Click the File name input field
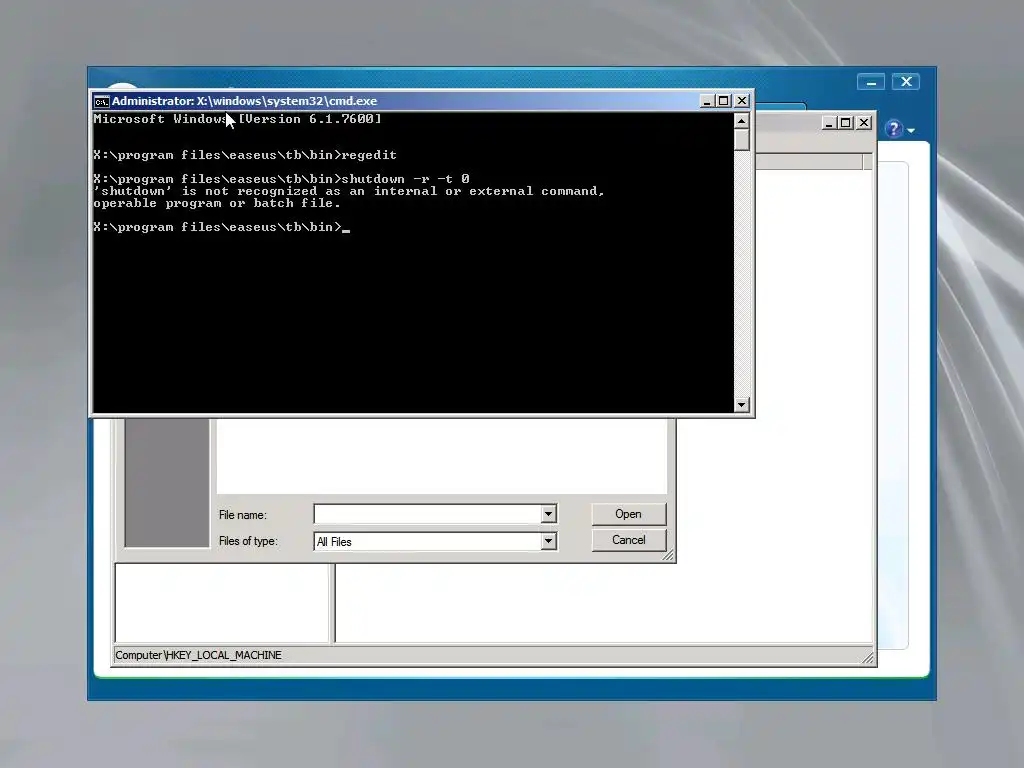The height and width of the screenshot is (768, 1024). tap(428, 514)
